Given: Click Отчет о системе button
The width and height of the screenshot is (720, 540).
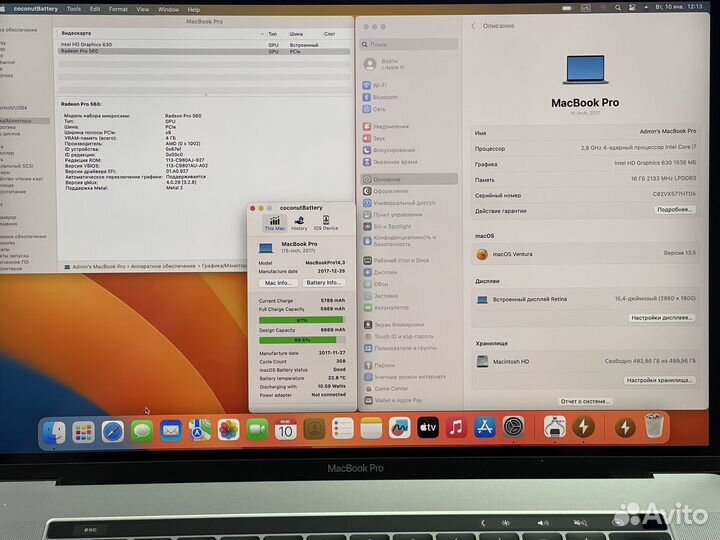Looking at the screenshot, I should coord(585,401).
